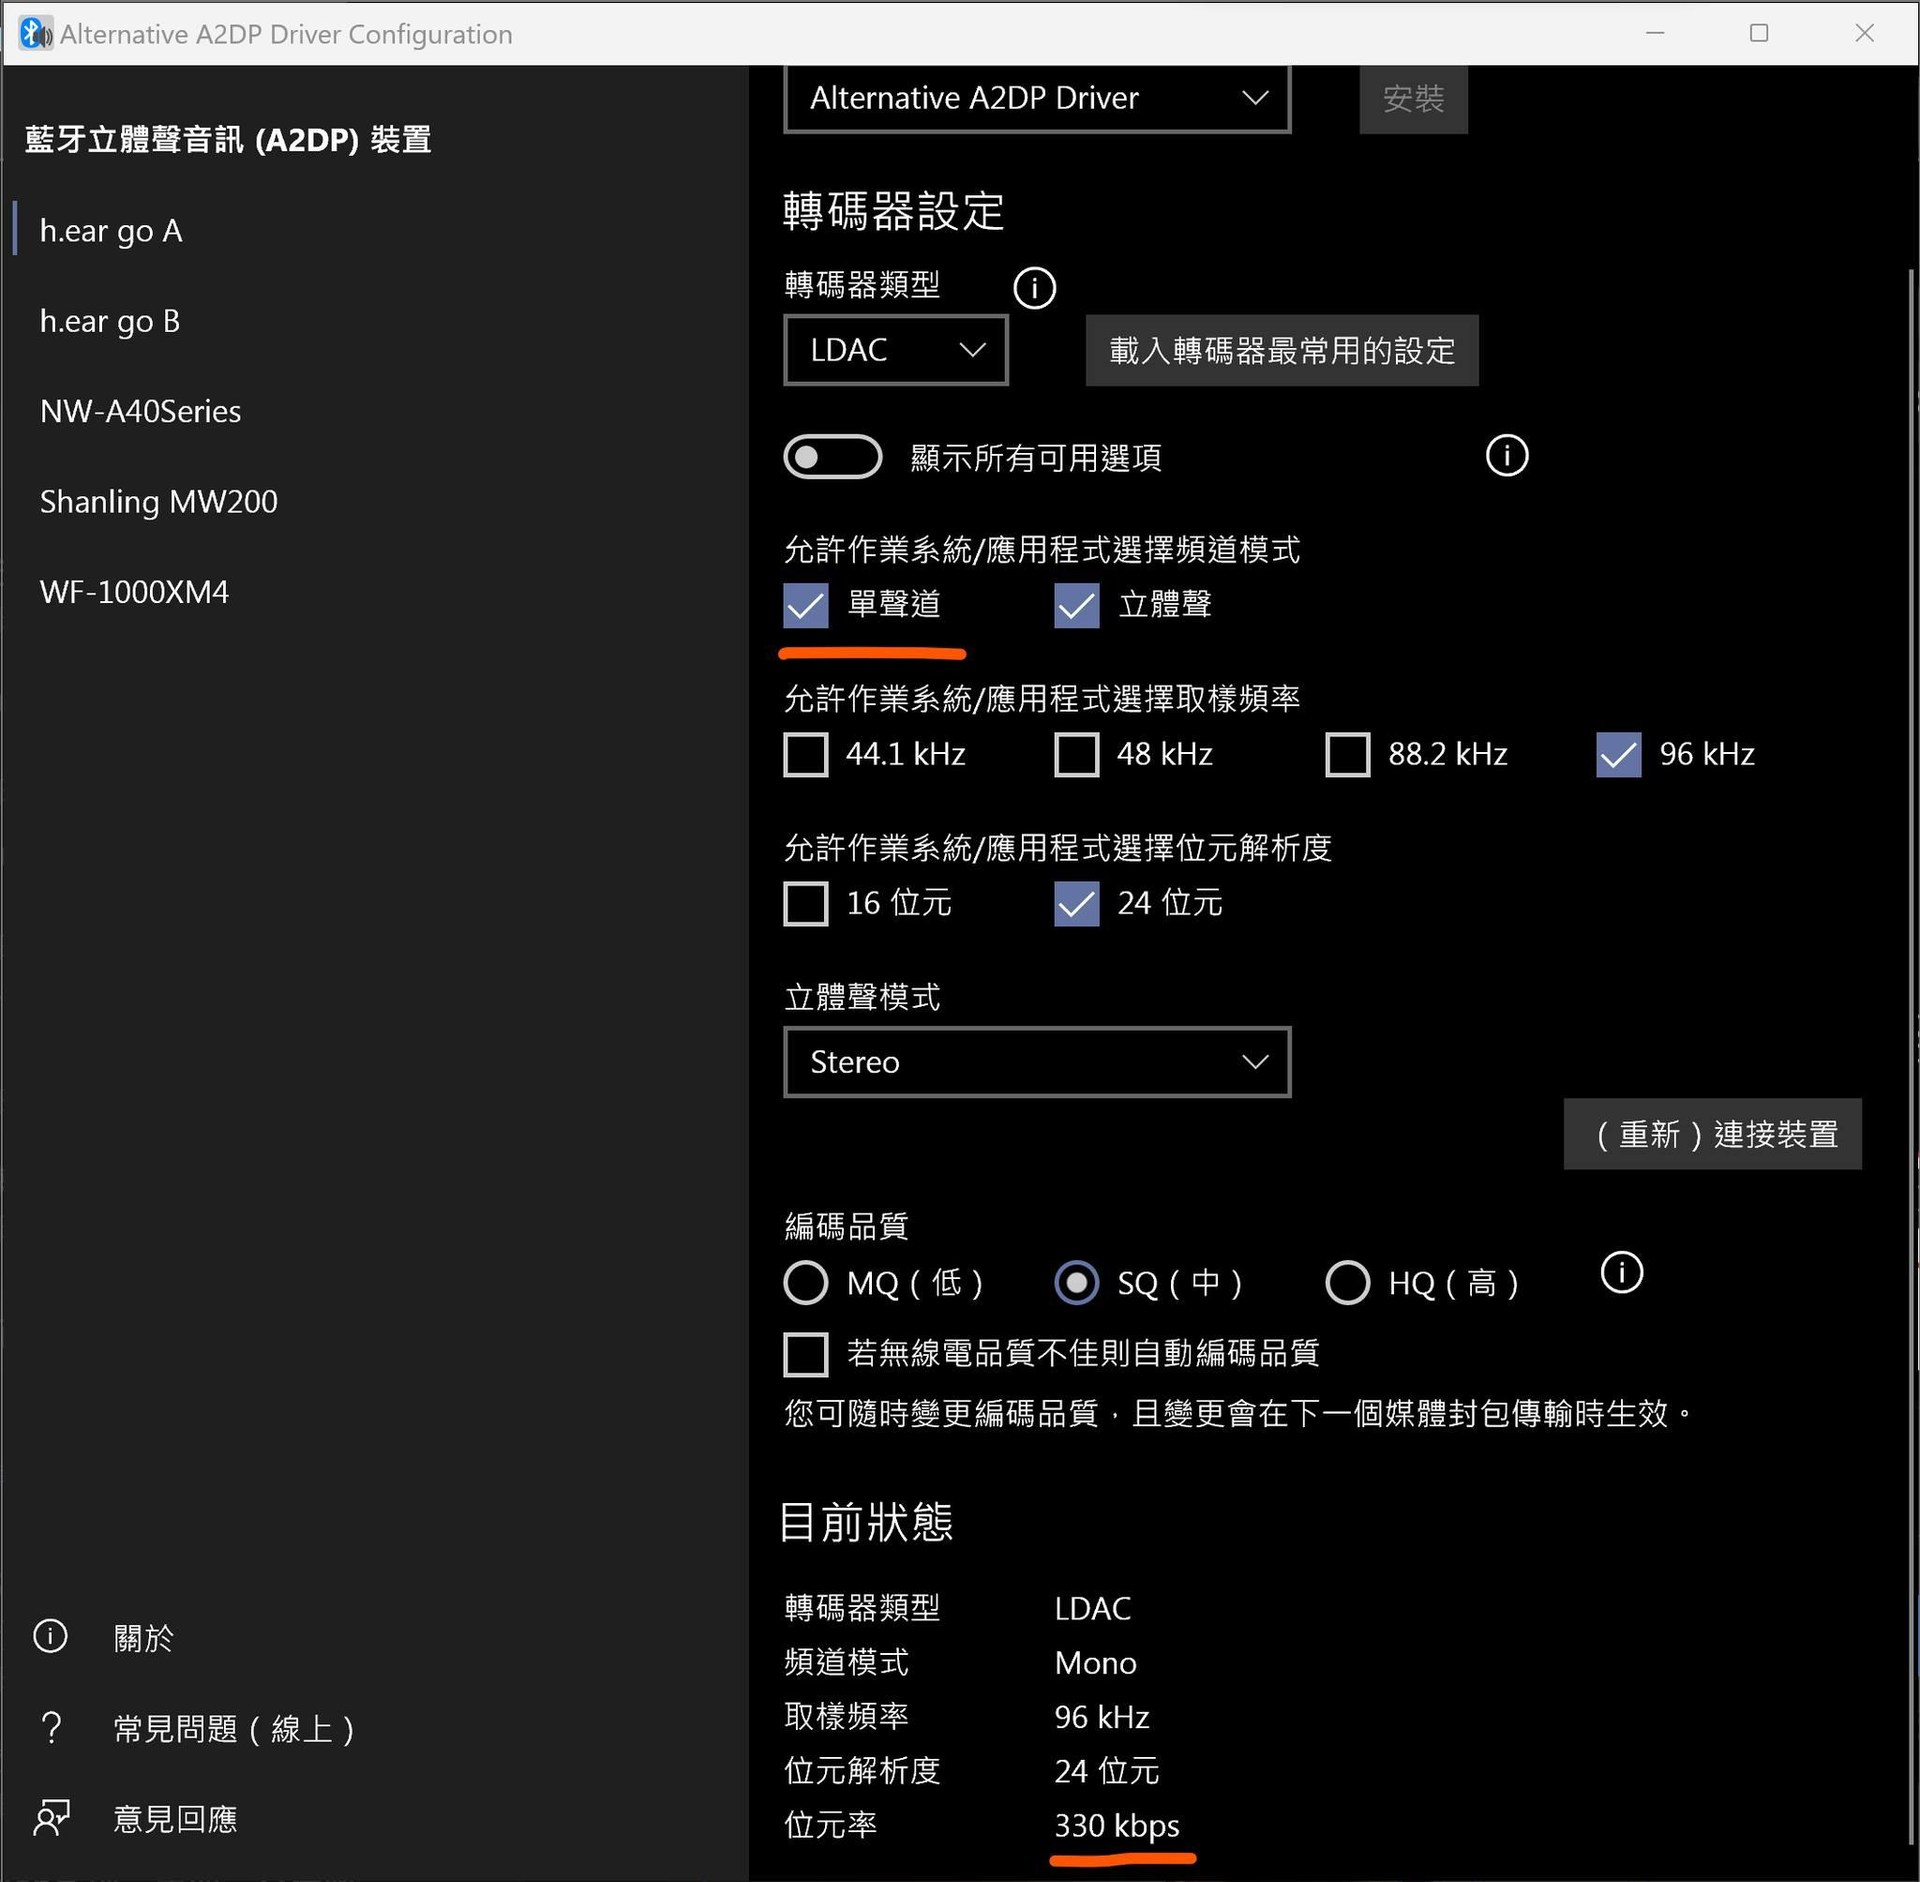The width and height of the screenshot is (1920, 1882).
Task: Click the info icon beside 顯示所有可用選項
Action: 1506,456
